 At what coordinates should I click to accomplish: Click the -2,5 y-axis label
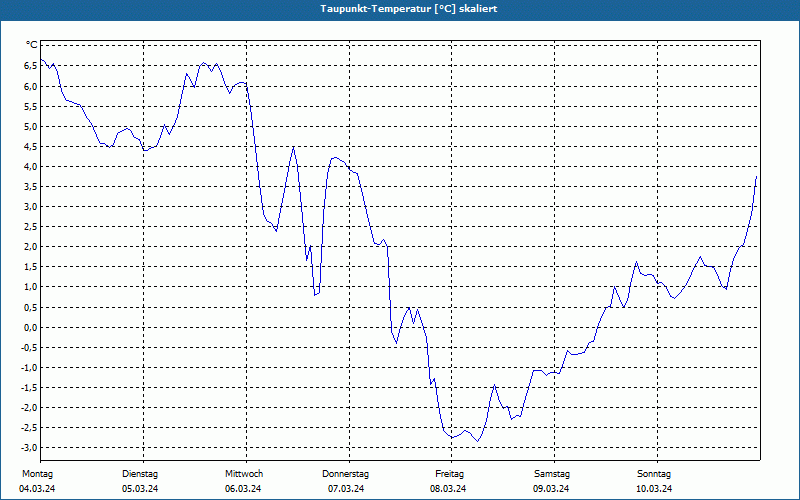pos(29,428)
